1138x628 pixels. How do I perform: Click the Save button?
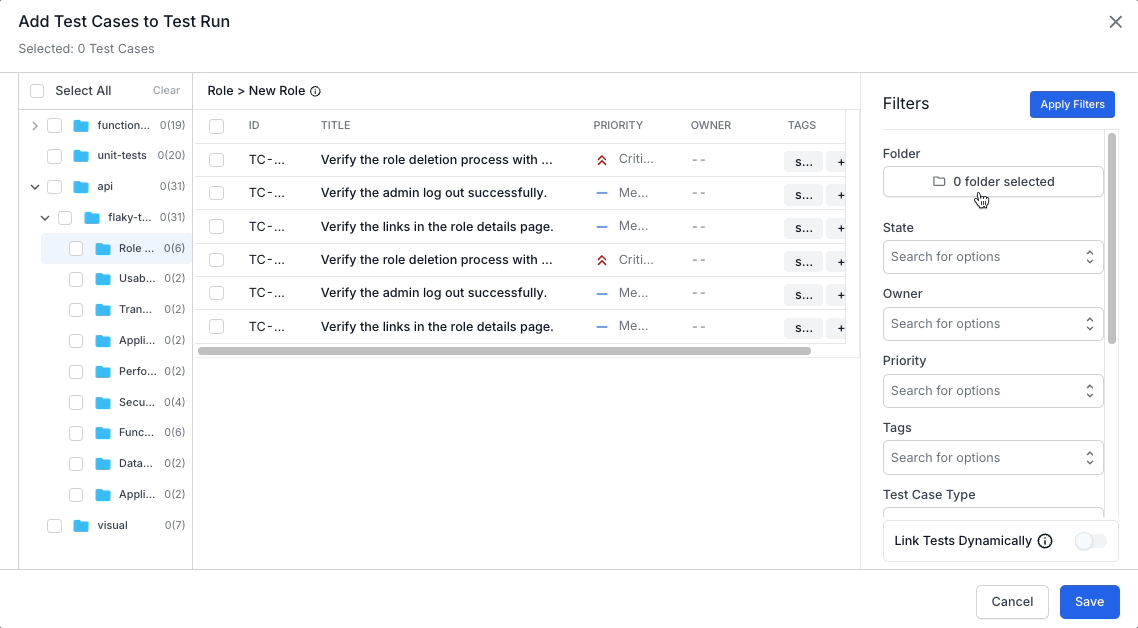click(1089, 601)
